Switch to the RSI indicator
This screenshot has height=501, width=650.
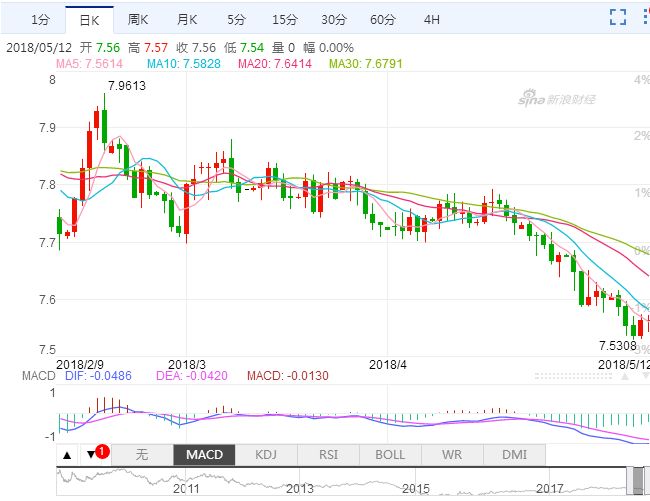coord(328,455)
